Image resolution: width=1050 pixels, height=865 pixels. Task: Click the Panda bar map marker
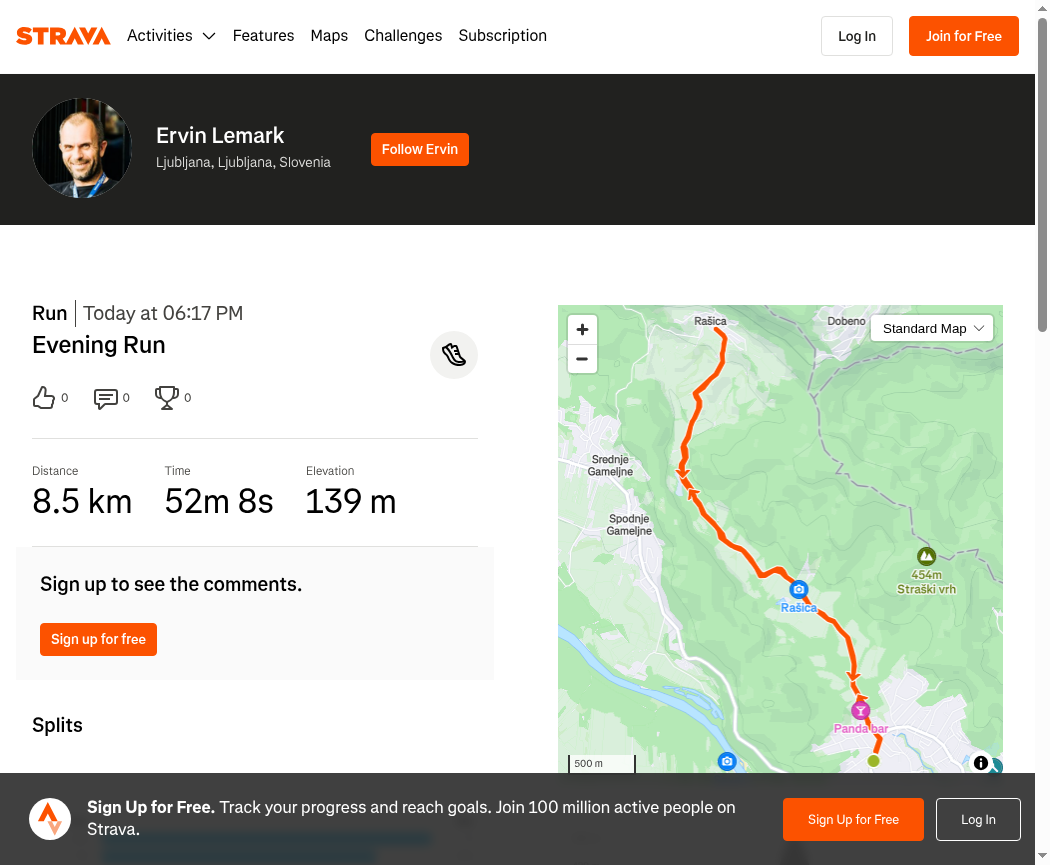860,710
